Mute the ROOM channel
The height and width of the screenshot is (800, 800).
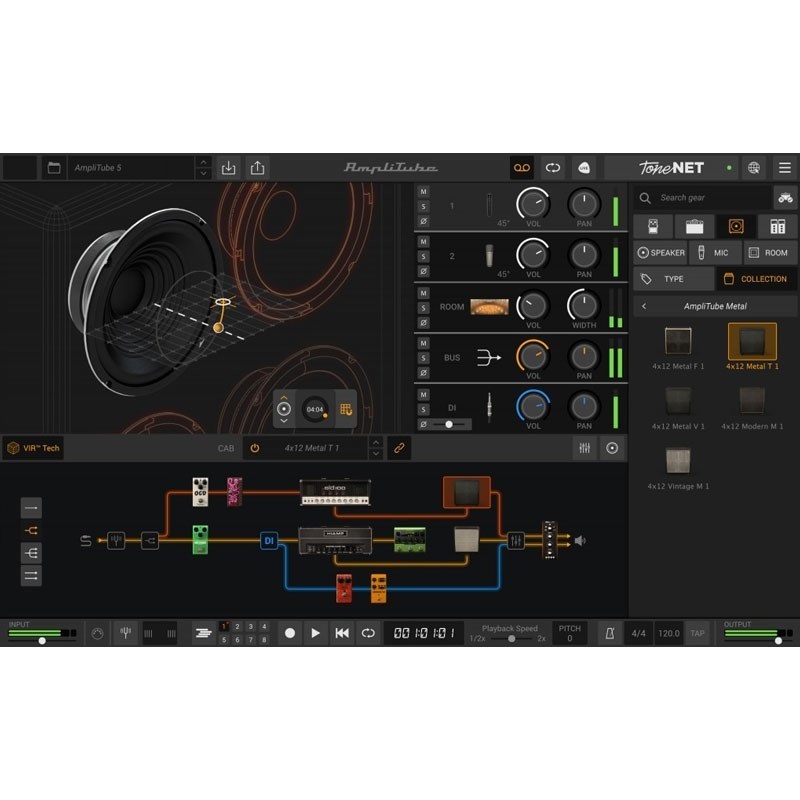423,293
